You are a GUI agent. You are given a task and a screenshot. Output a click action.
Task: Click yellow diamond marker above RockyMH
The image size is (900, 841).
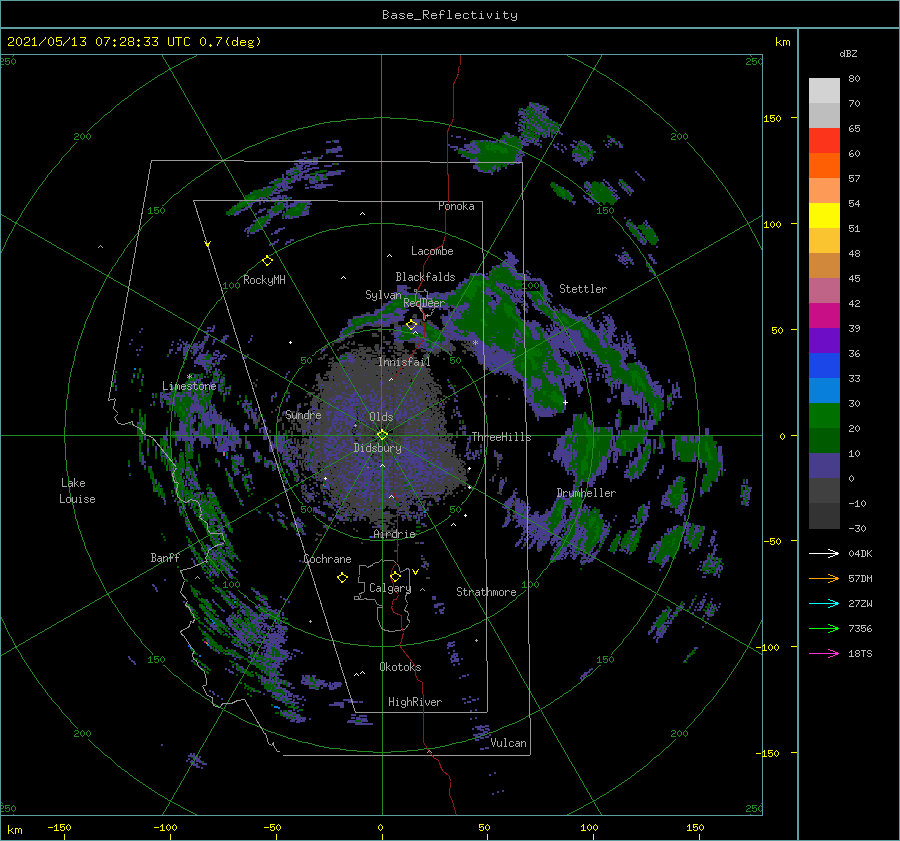tap(267, 261)
